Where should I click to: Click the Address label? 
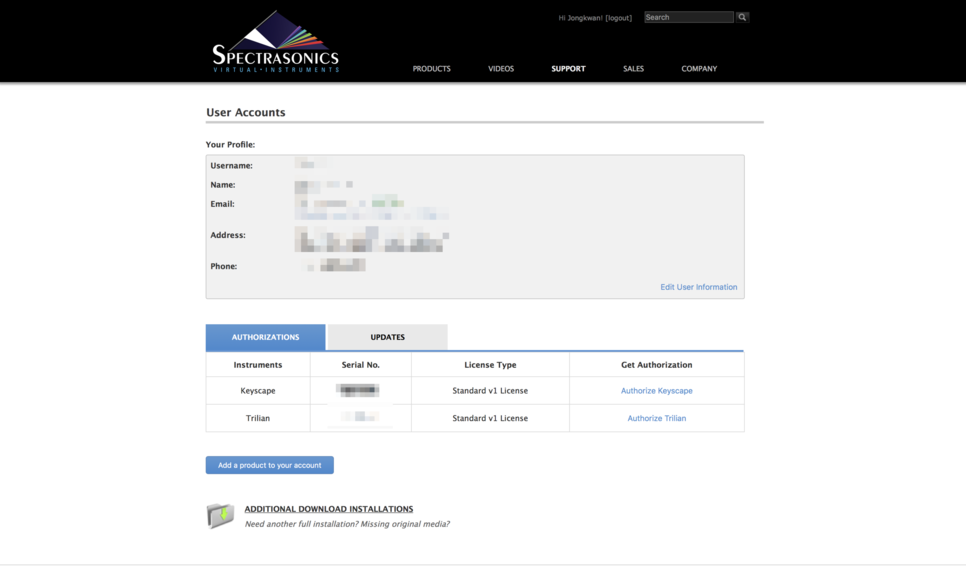[x=228, y=235]
